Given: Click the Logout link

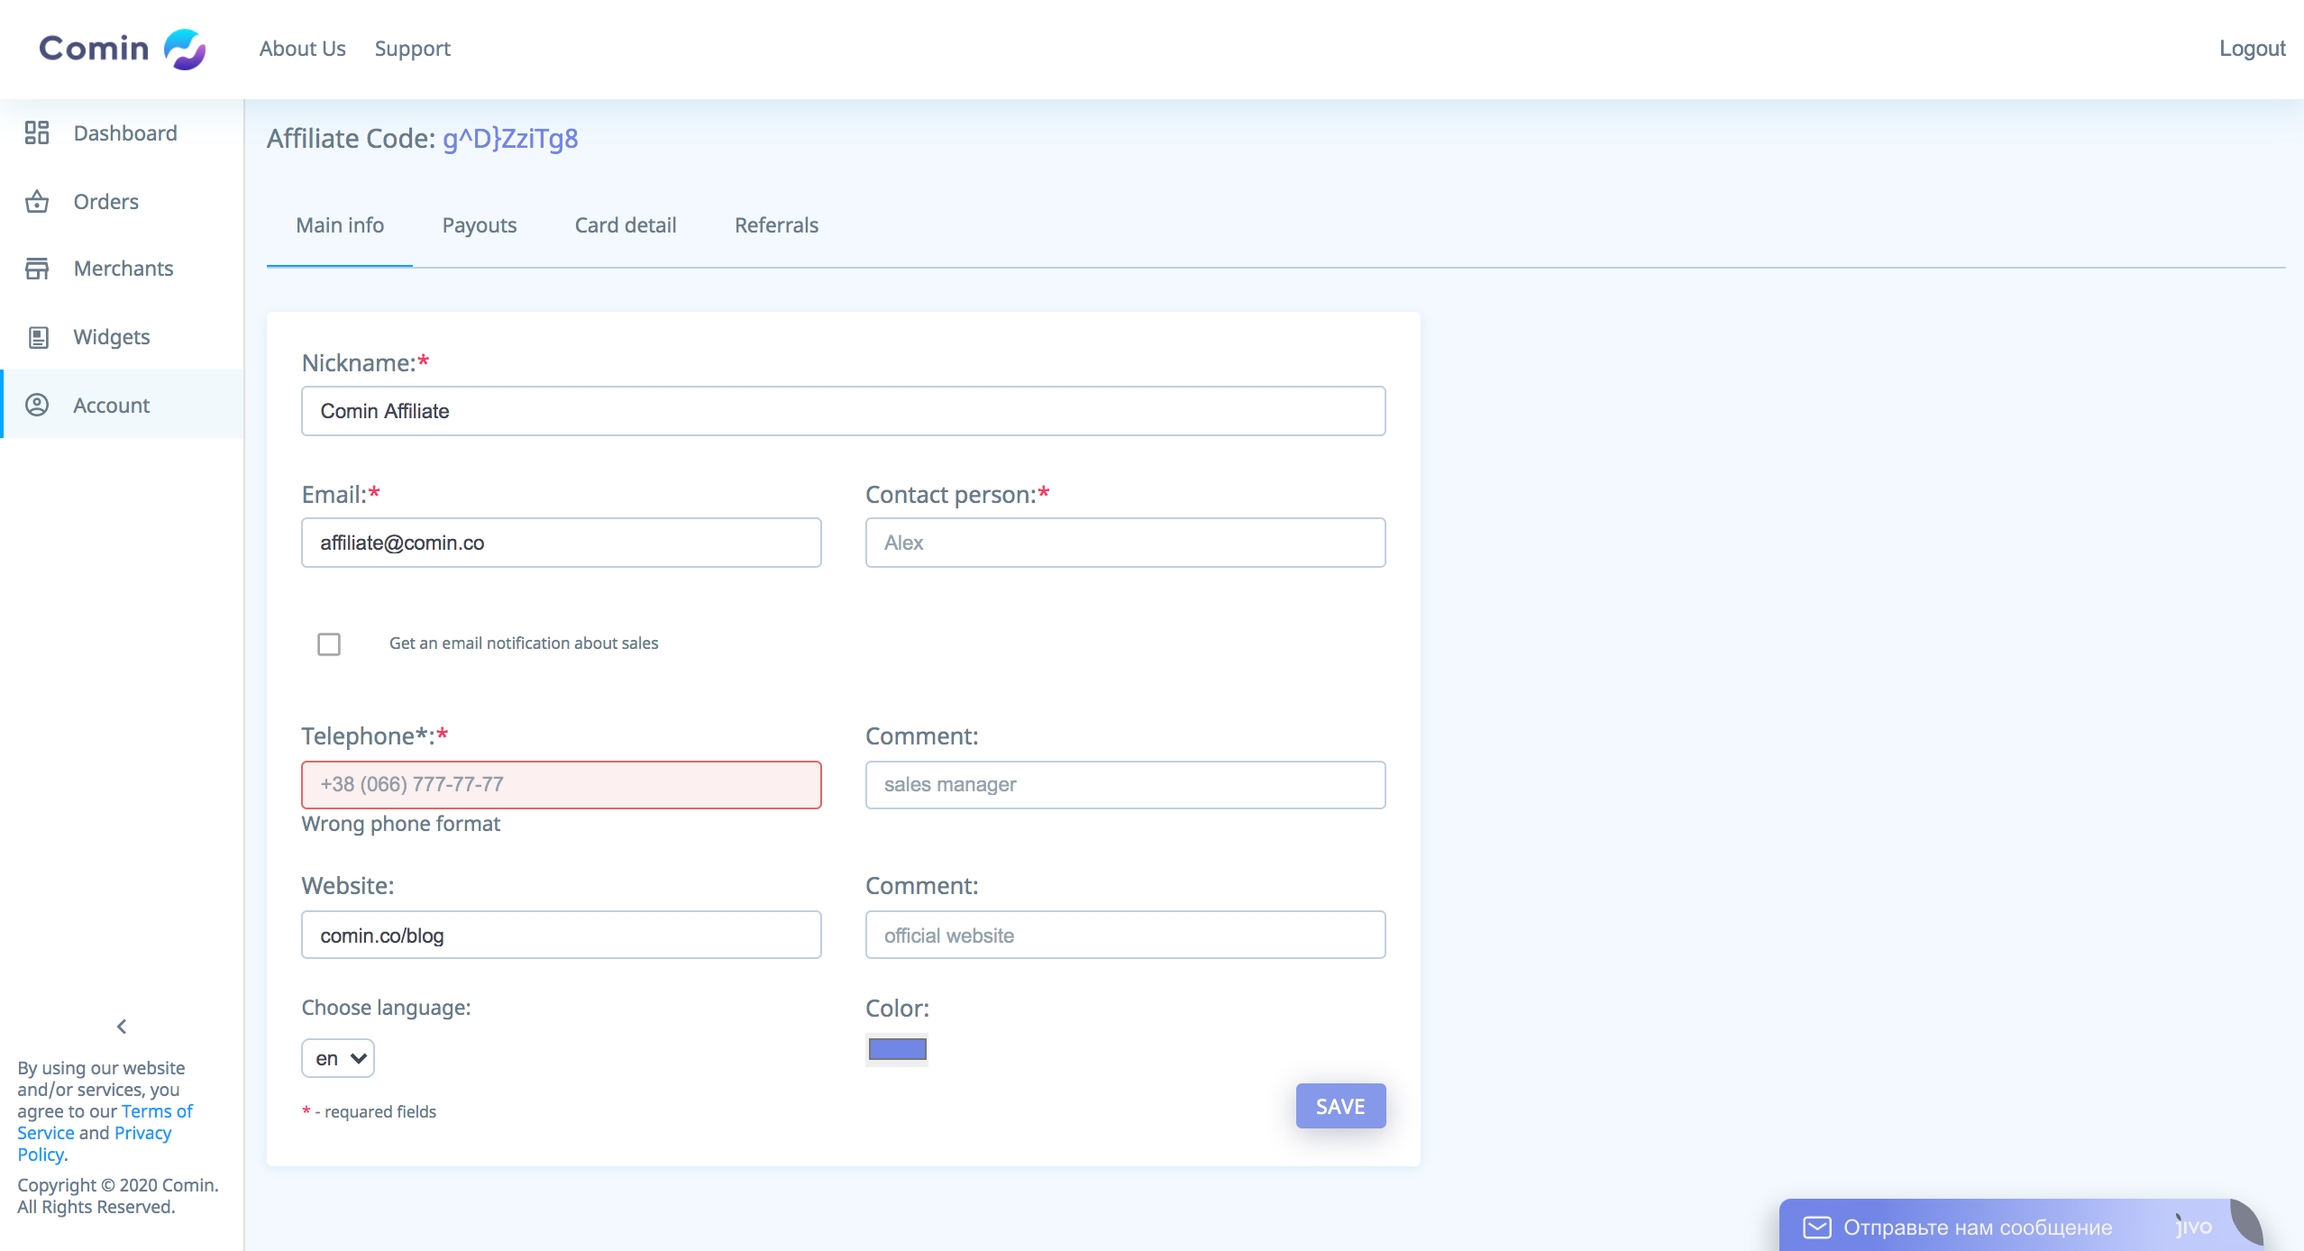Looking at the screenshot, I should pos(2252,48).
